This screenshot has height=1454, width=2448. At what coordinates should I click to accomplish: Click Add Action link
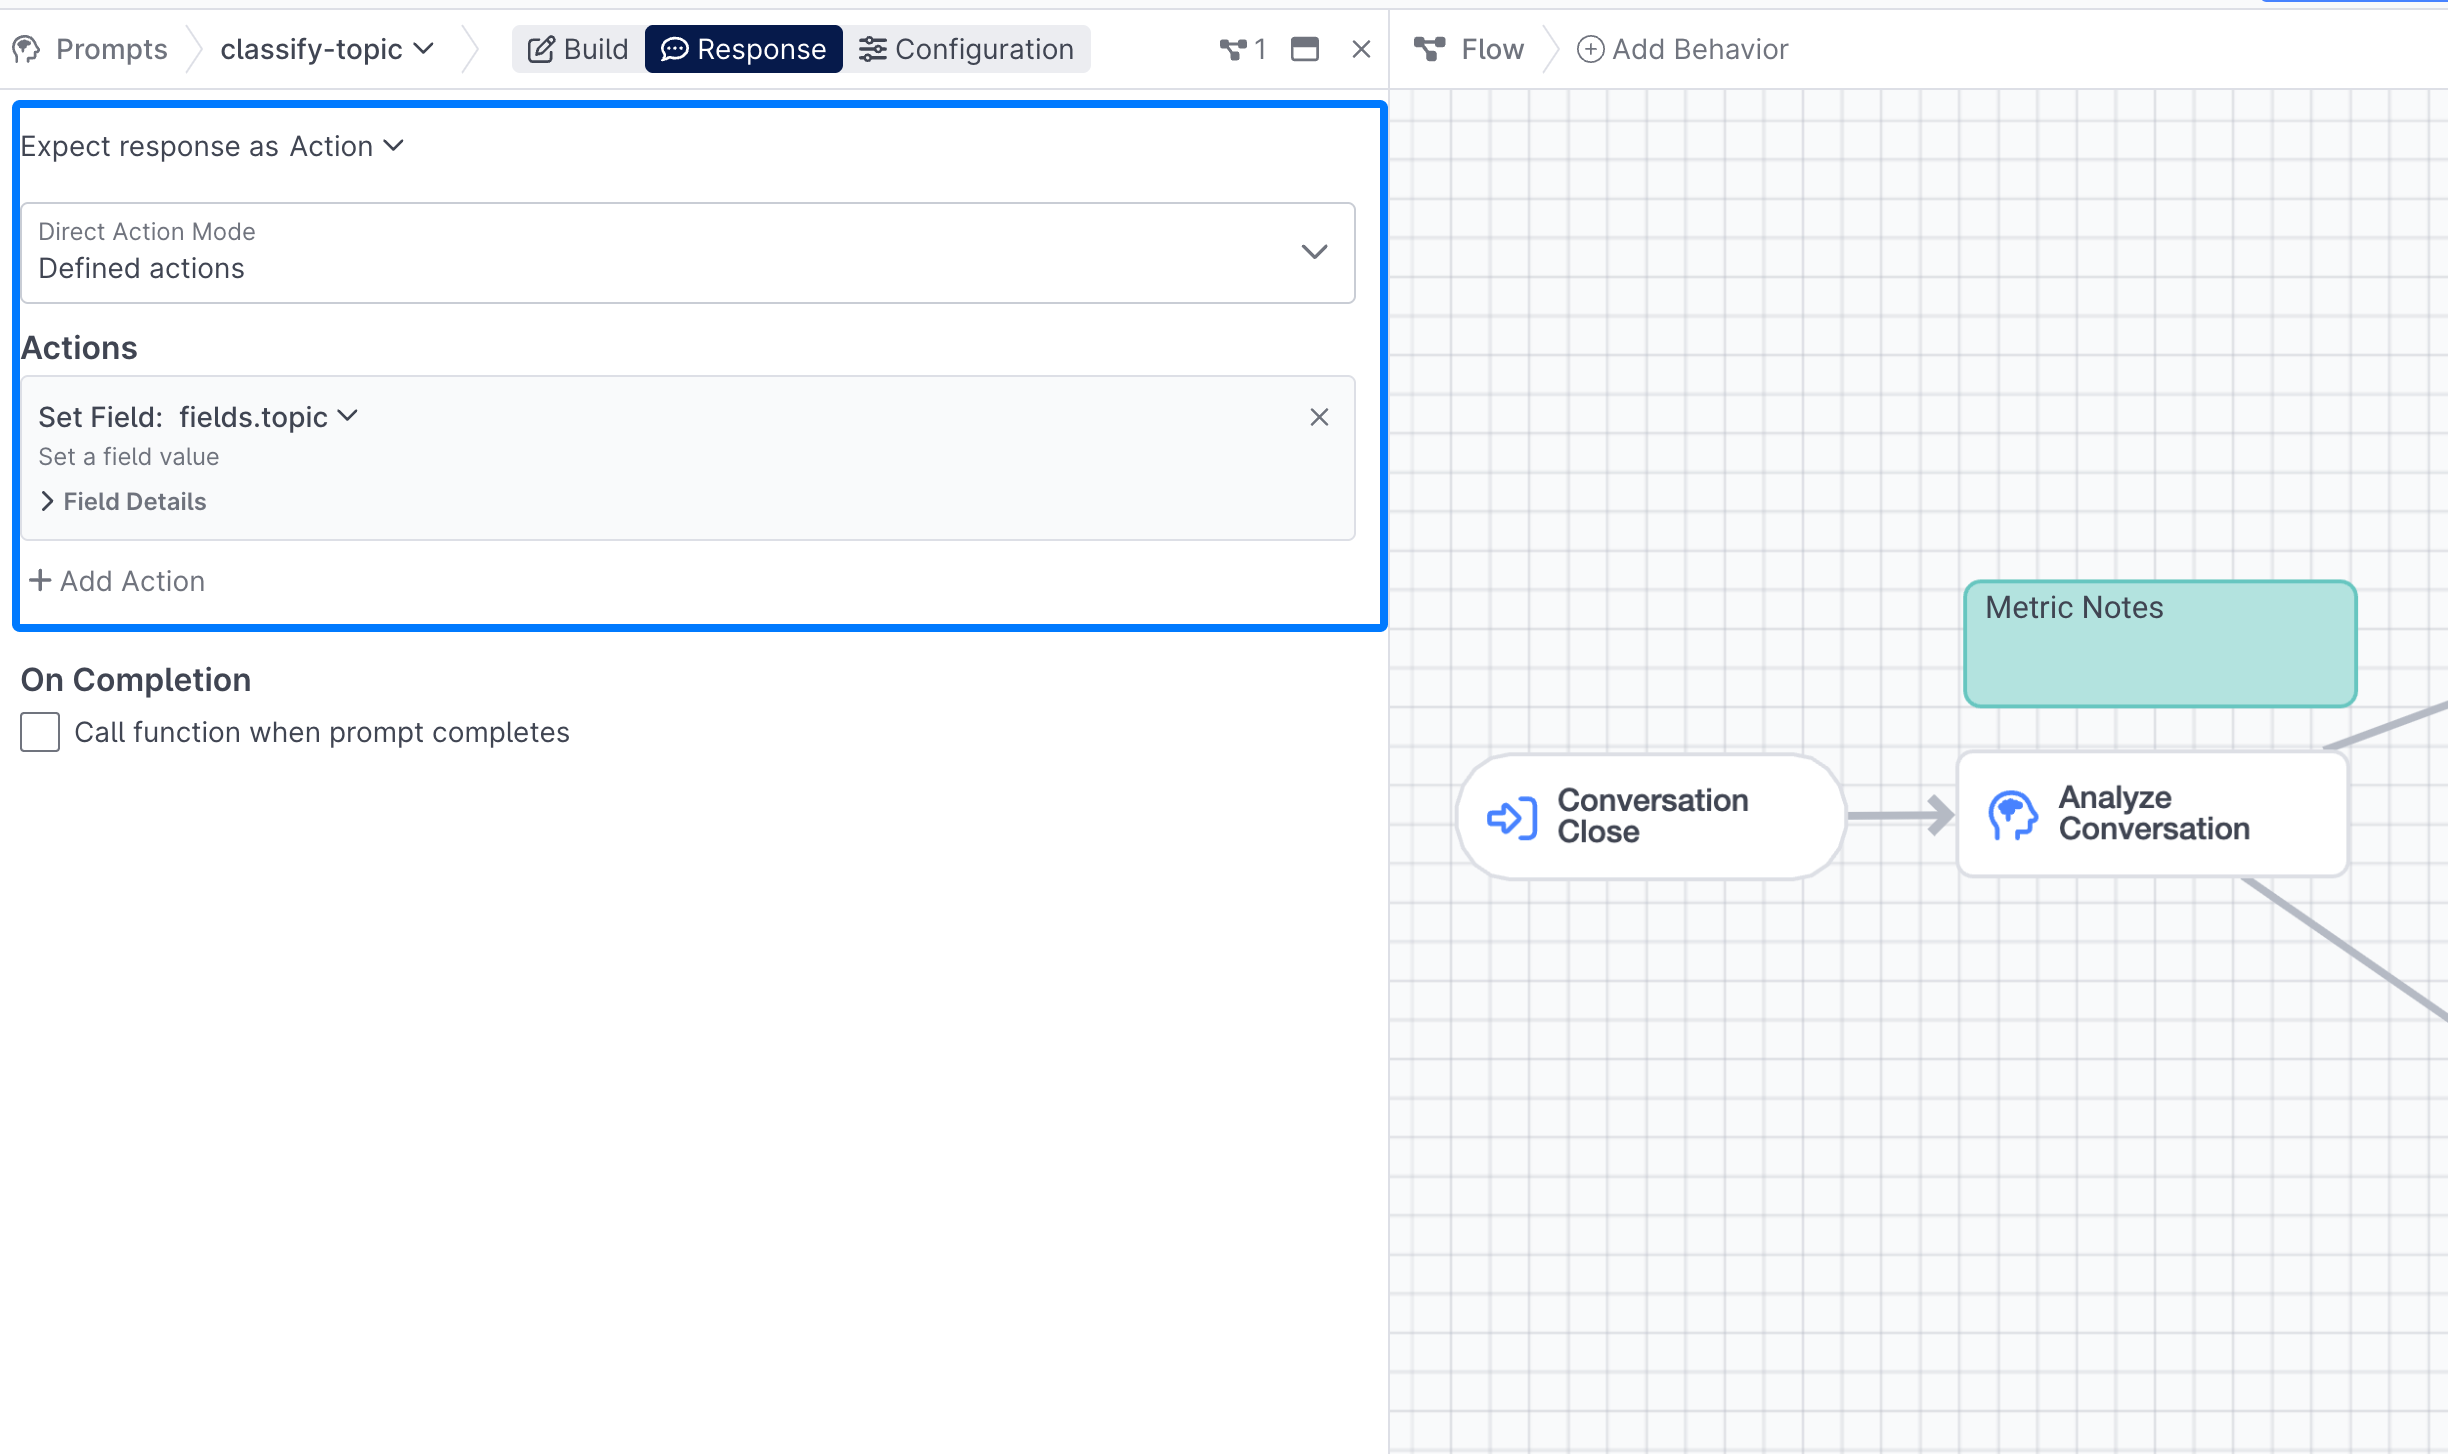tap(117, 581)
